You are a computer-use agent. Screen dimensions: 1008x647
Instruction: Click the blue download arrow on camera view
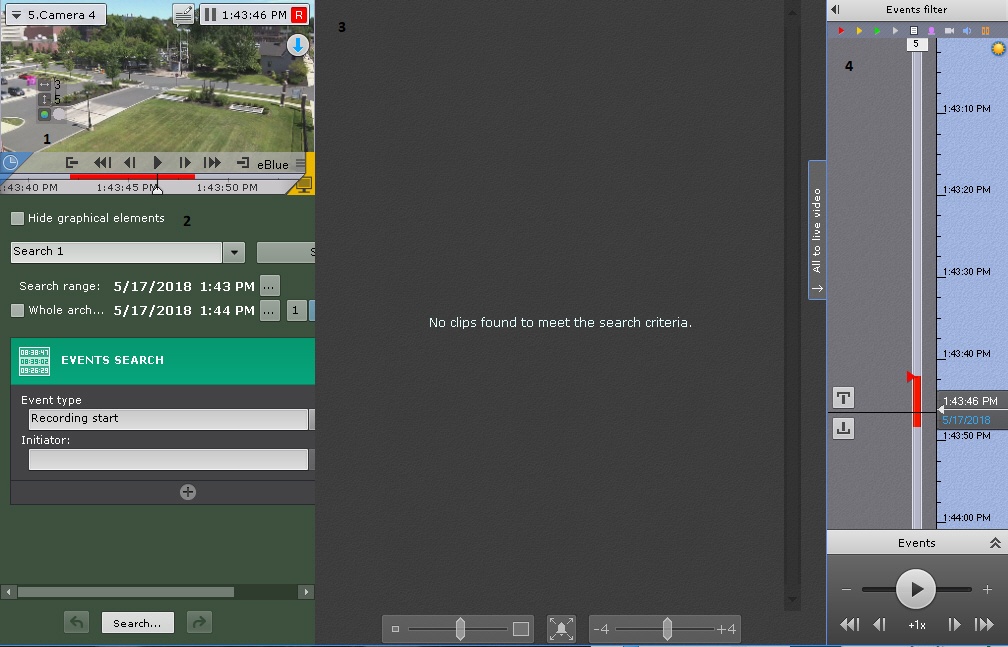pyautogui.click(x=298, y=46)
